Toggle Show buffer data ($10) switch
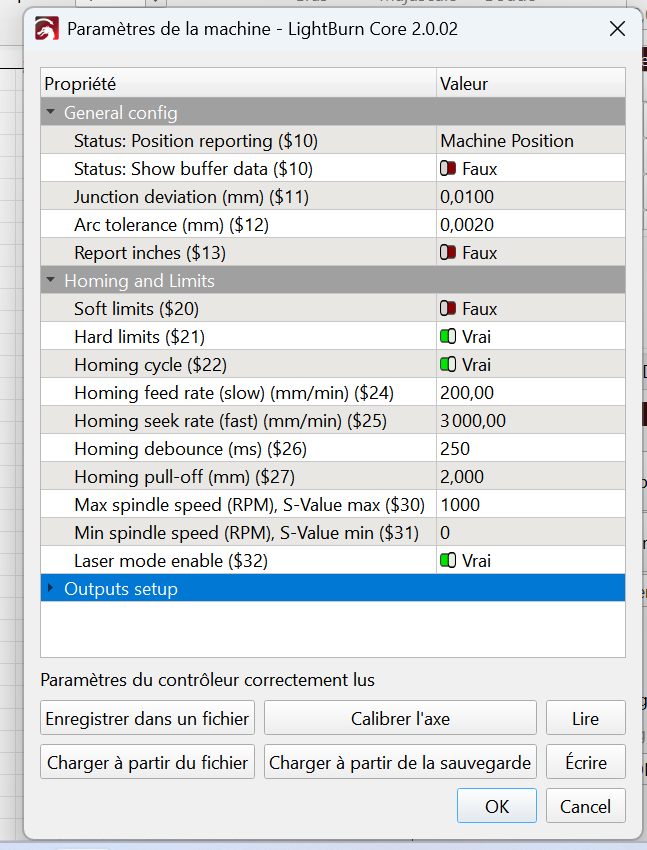The width and height of the screenshot is (647, 850). click(449, 169)
